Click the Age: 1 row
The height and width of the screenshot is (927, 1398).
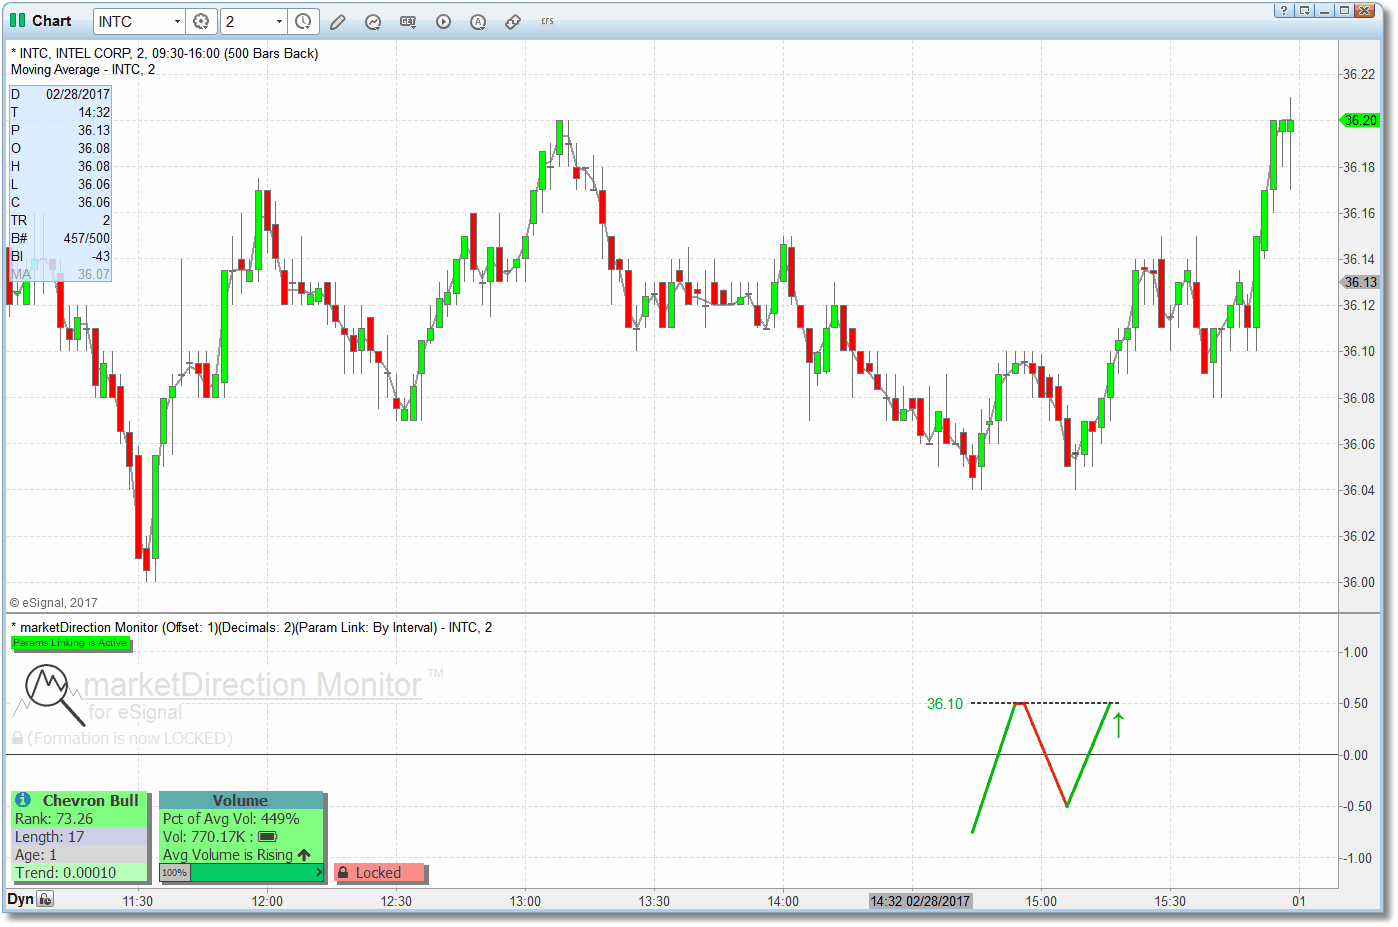coord(80,854)
